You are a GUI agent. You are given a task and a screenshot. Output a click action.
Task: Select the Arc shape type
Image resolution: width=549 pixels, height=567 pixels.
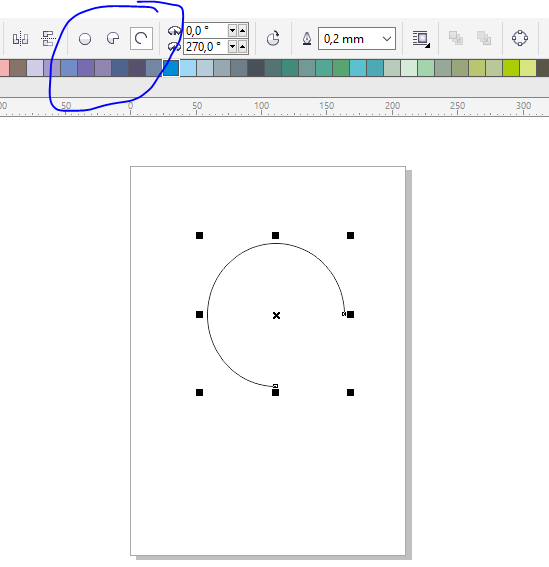click(x=141, y=38)
